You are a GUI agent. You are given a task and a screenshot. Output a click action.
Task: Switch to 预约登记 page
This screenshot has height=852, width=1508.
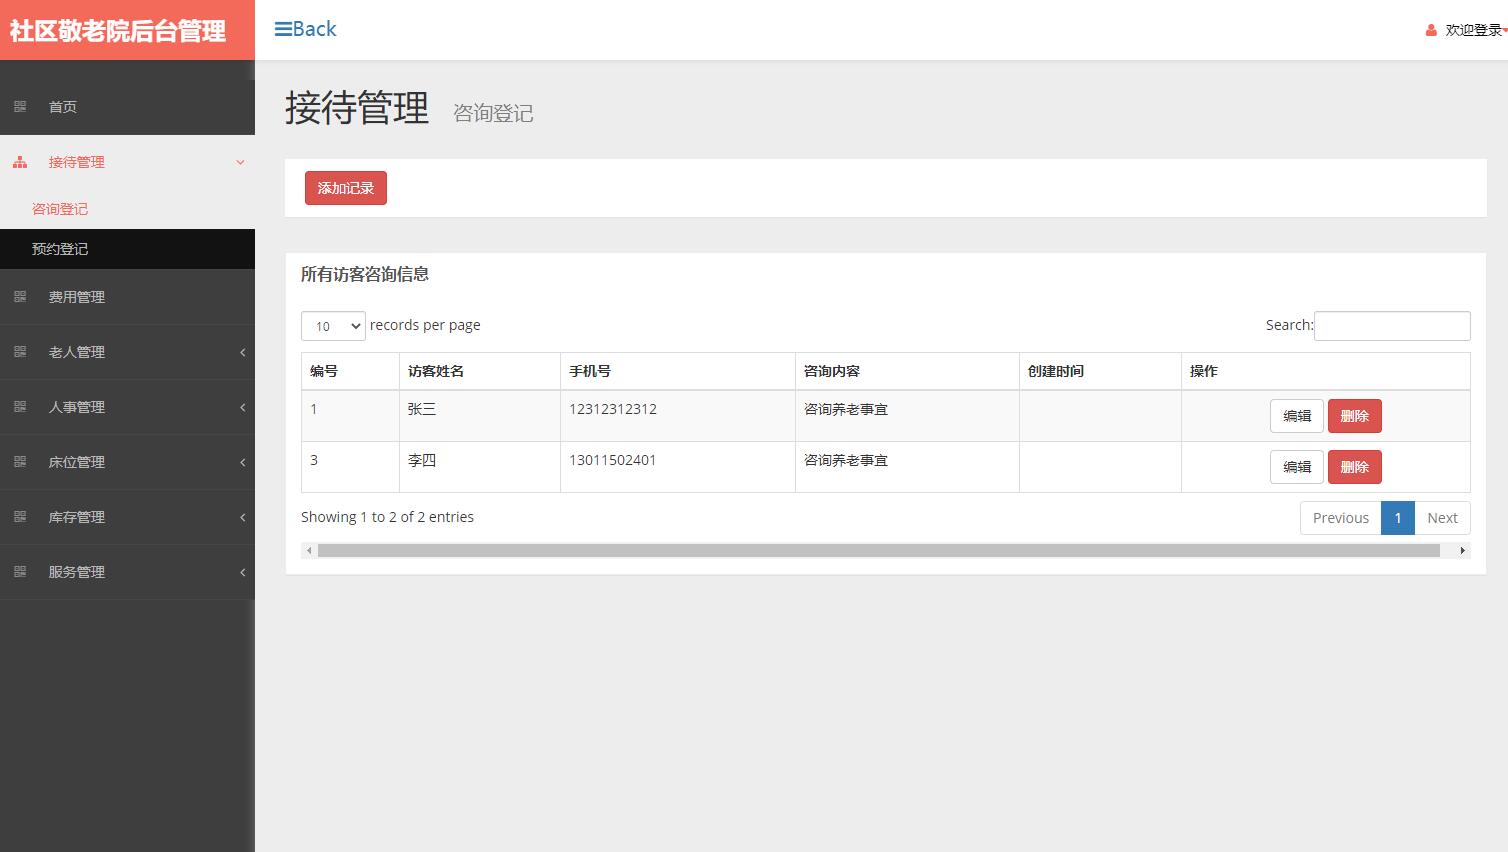[x=59, y=248]
